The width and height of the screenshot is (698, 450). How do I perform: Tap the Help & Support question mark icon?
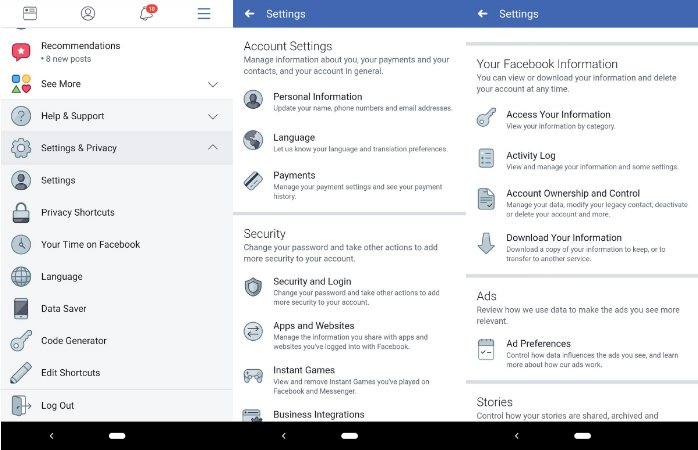[x=21, y=116]
